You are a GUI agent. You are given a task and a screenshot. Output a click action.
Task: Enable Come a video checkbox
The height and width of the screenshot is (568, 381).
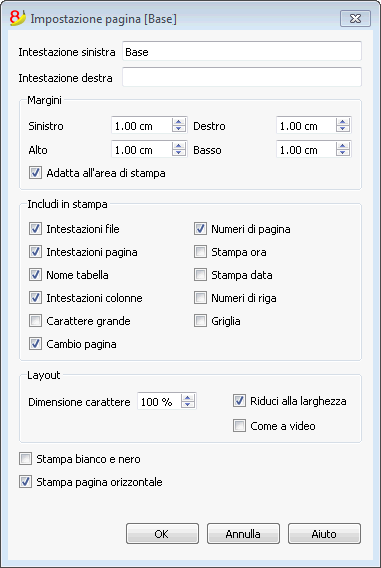[239, 426]
